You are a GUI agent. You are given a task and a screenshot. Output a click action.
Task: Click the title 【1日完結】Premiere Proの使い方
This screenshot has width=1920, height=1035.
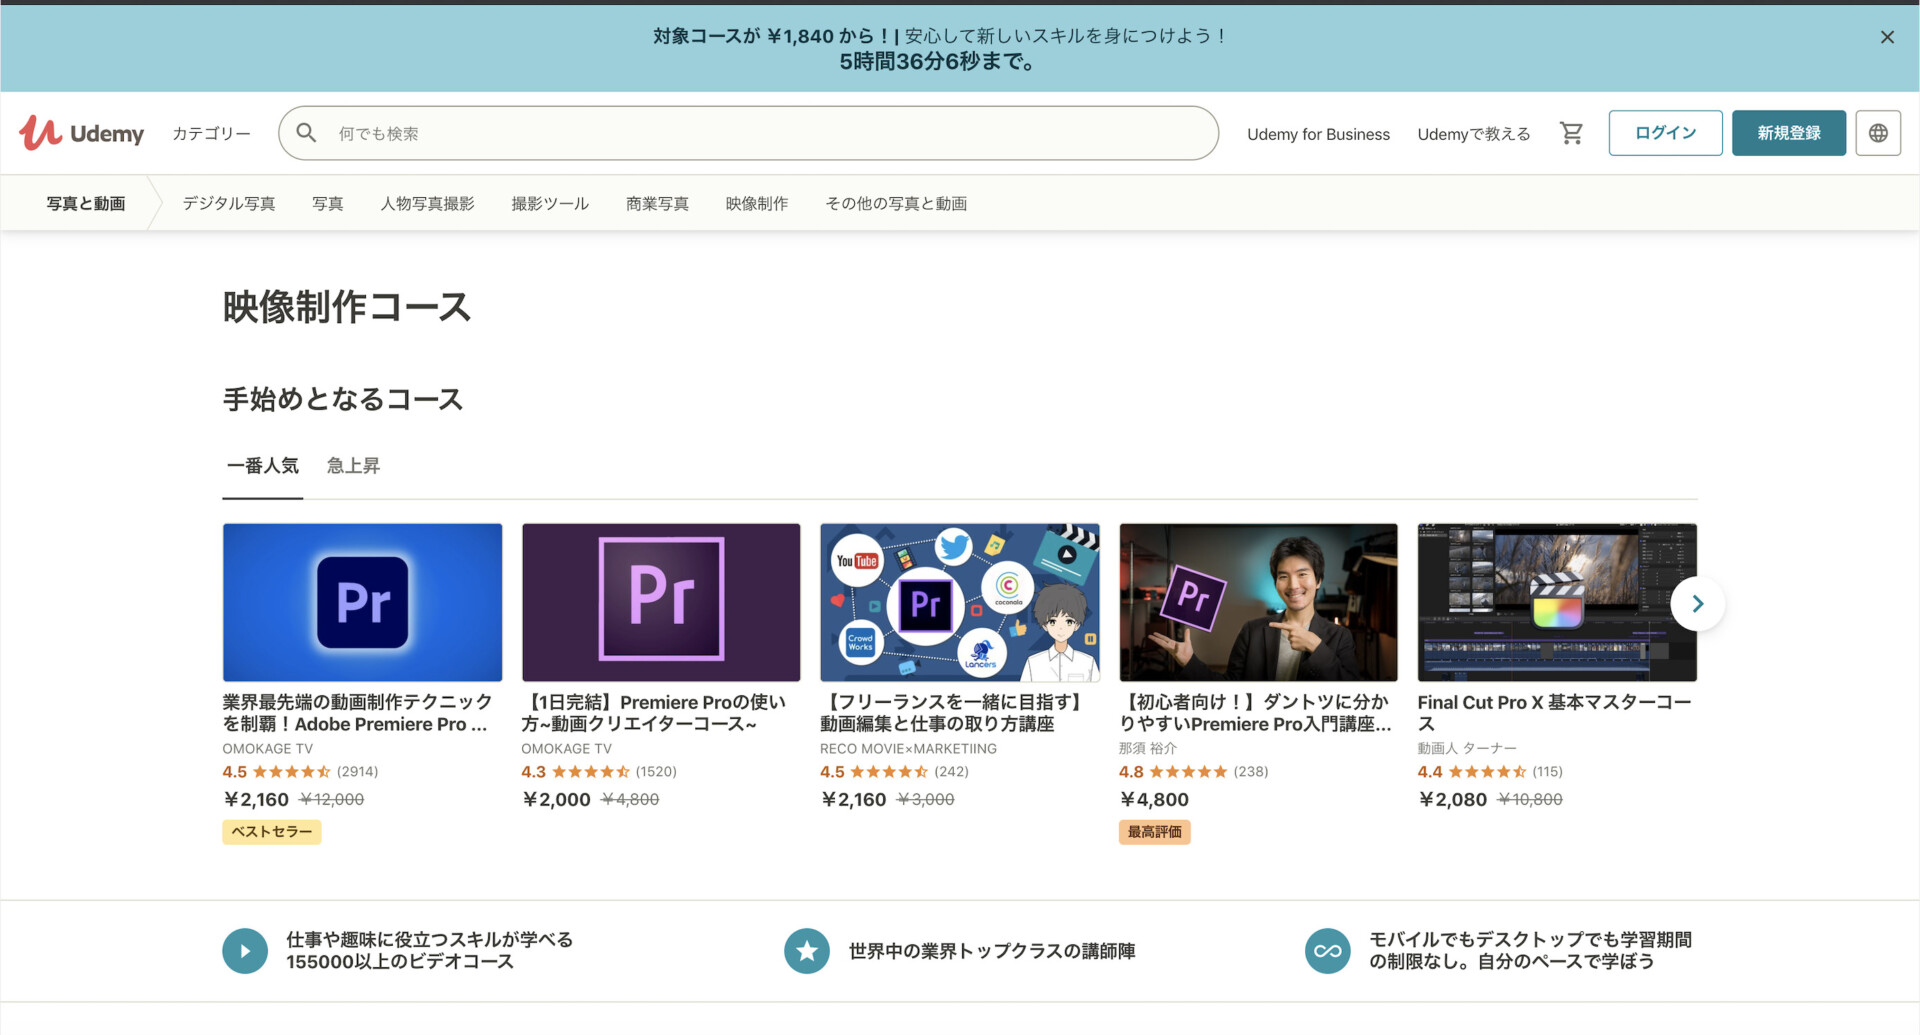pyautogui.click(x=654, y=713)
